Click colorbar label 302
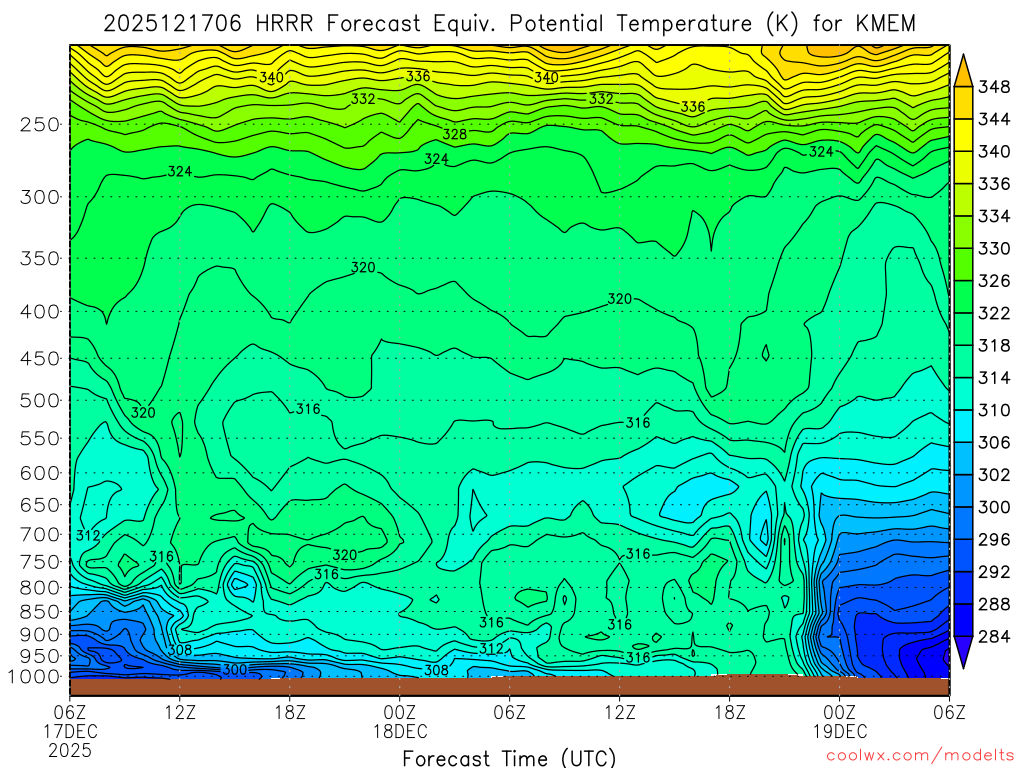Image resolution: width=1024 pixels, height=768 pixels. point(994,475)
